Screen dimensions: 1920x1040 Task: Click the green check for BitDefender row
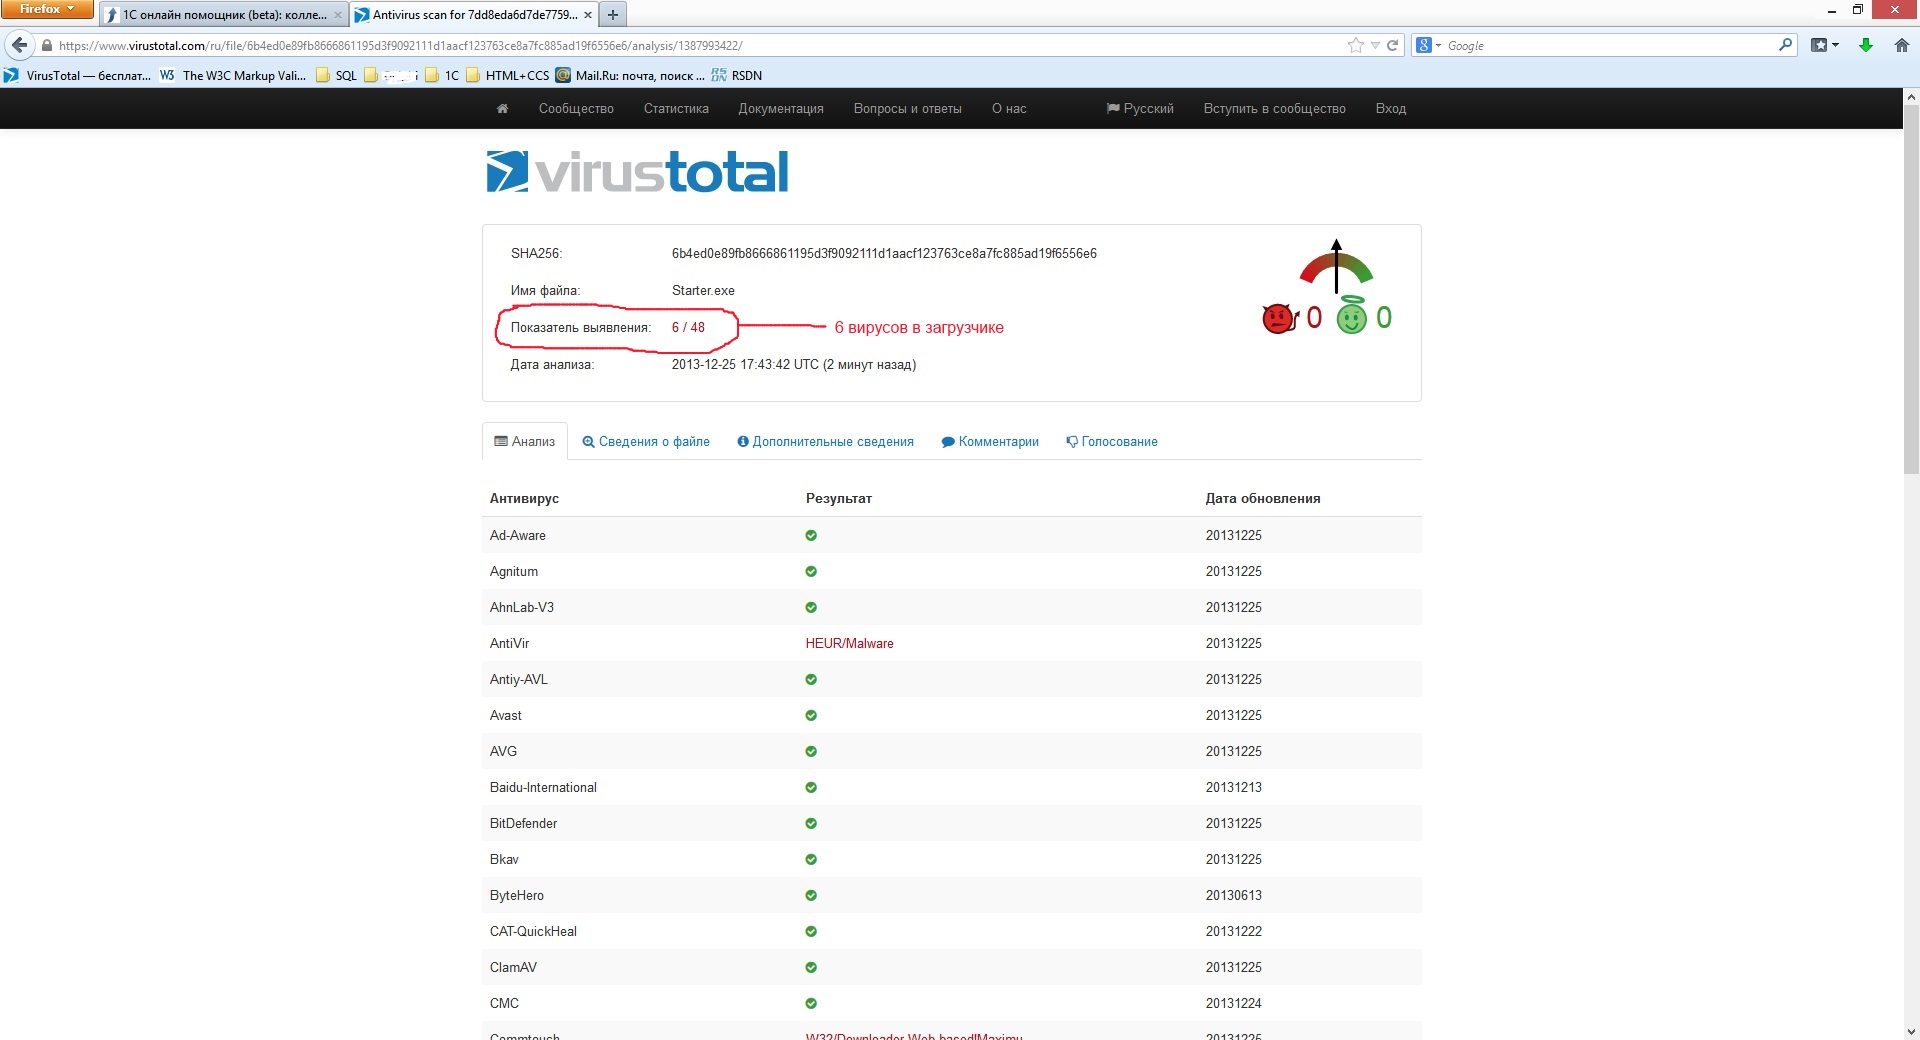811,823
